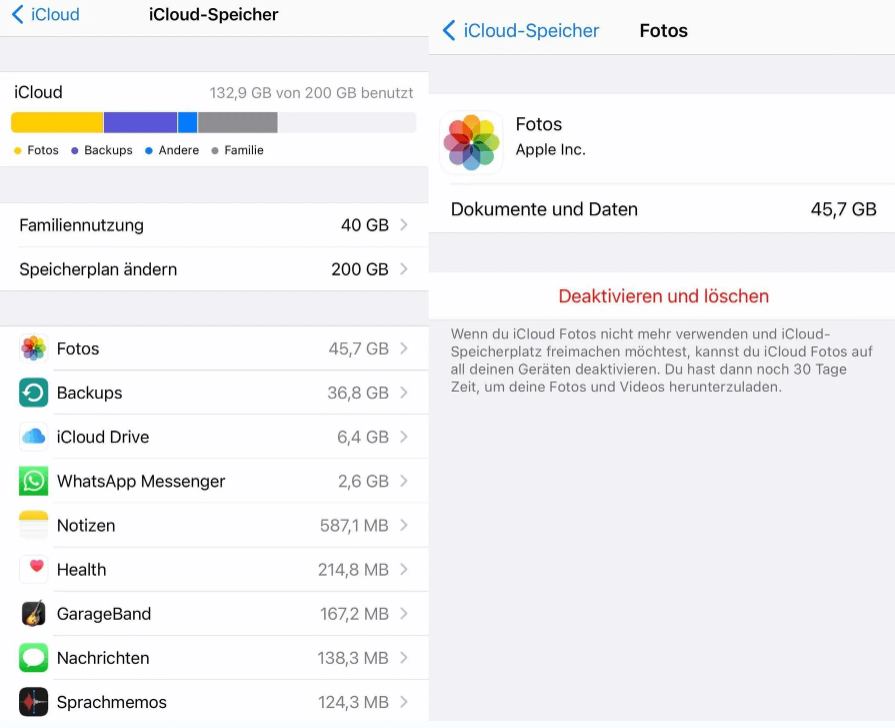Tap the GarageBand guitar icon
Screen dimensions: 895x728
click(x=34, y=613)
